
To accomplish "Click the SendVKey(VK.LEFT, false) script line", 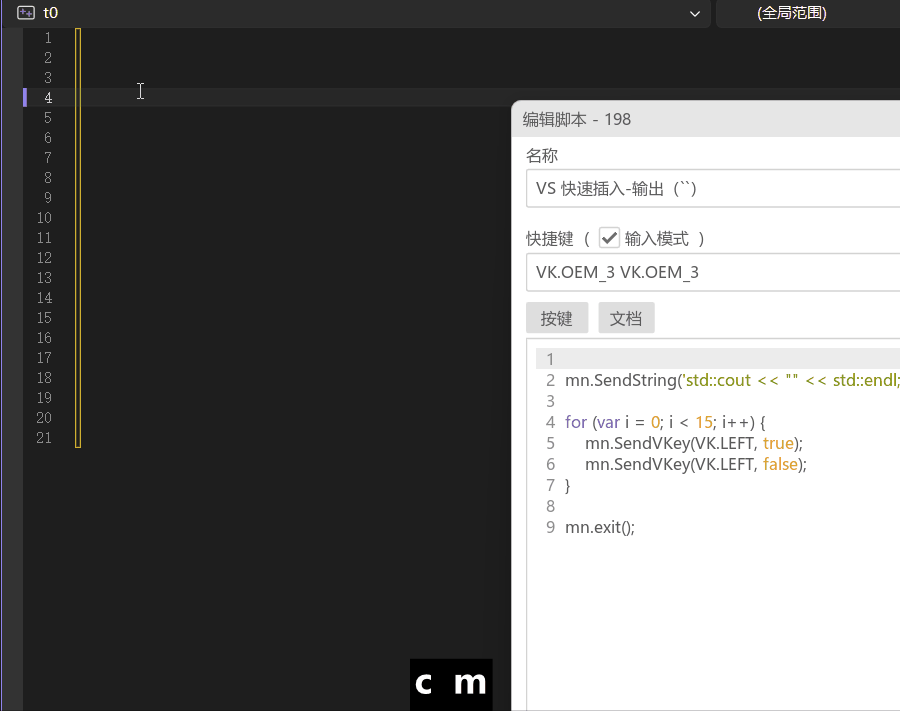I will point(696,464).
